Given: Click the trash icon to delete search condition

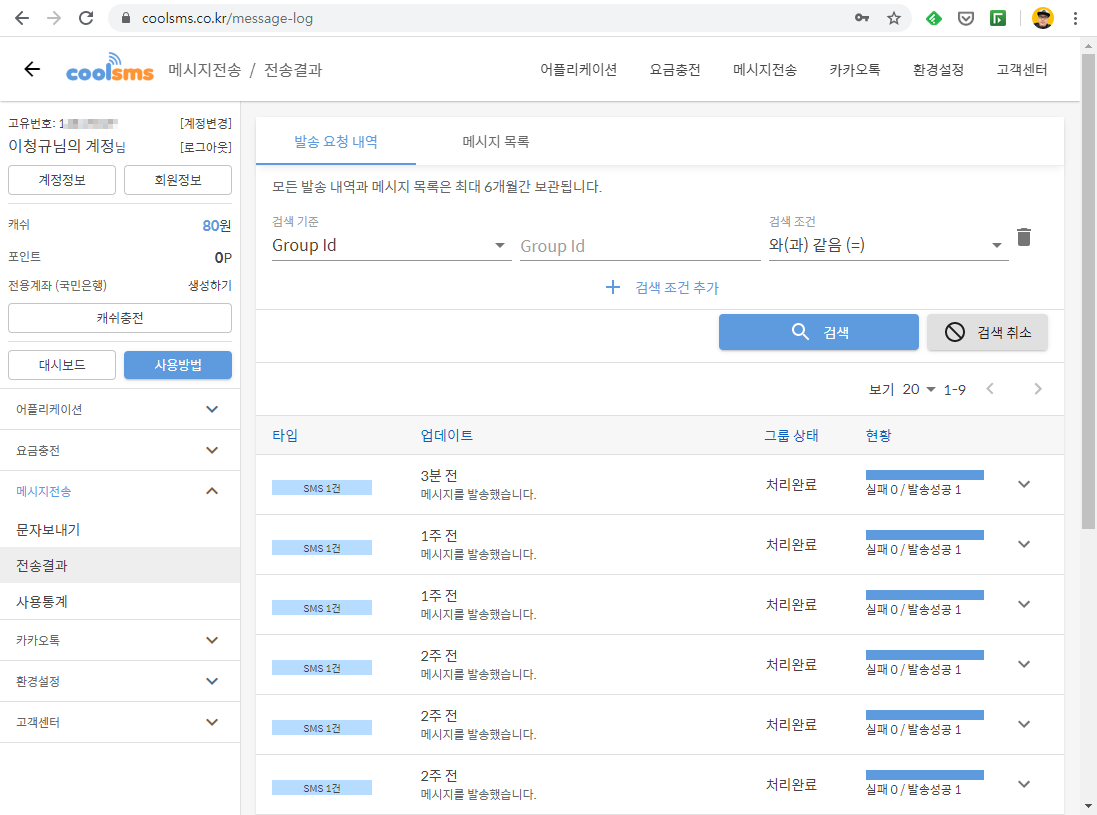Looking at the screenshot, I should click(1024, 238).
